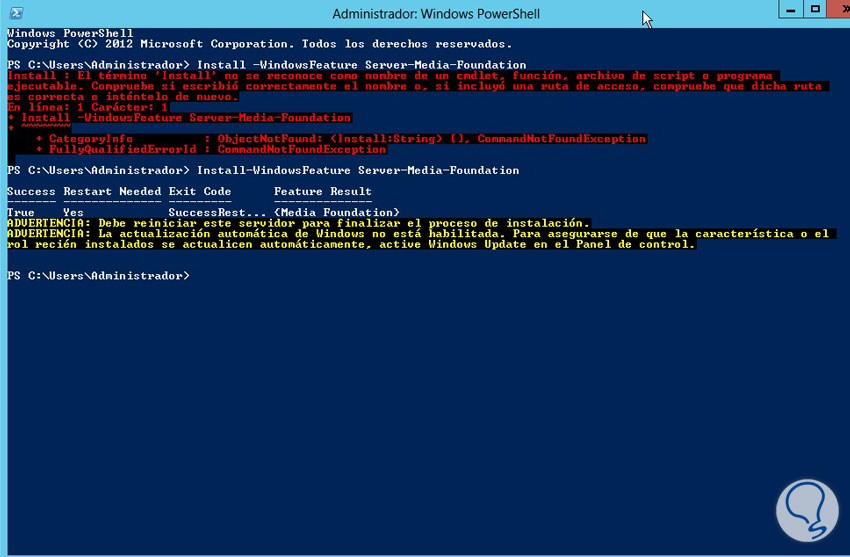Minimize the Windows PowerShell window

[x=785, y=10]
